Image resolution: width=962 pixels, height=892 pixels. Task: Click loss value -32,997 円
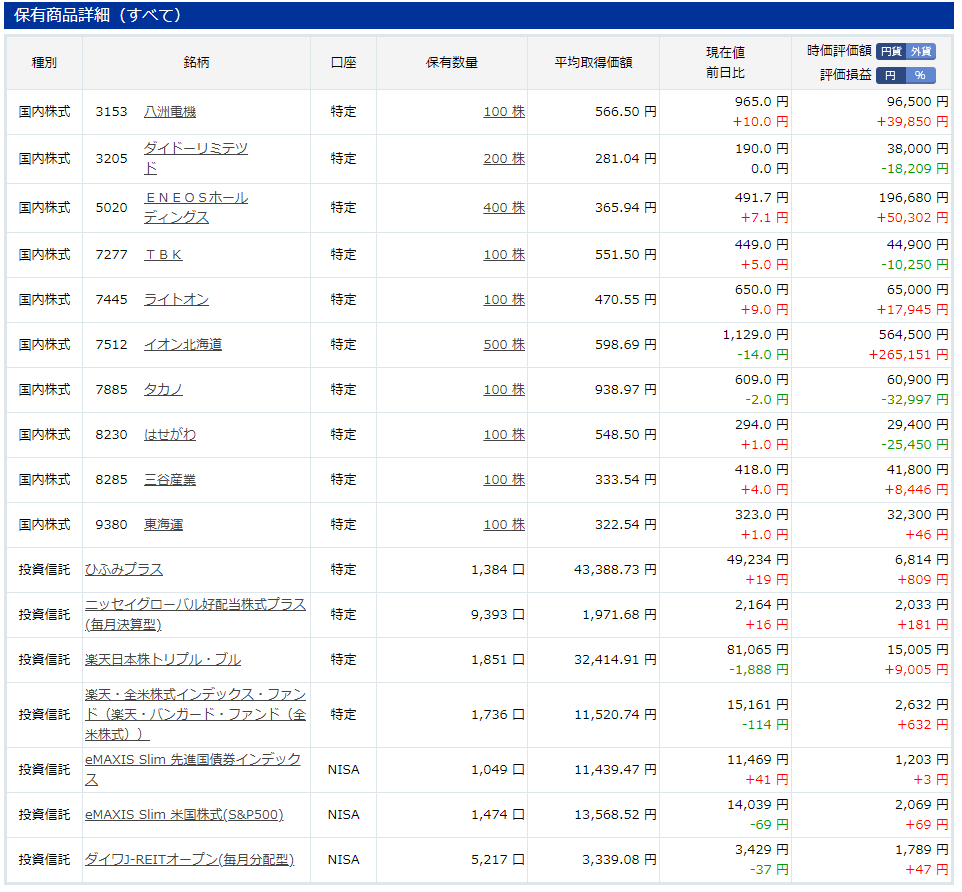pos(915,399)
